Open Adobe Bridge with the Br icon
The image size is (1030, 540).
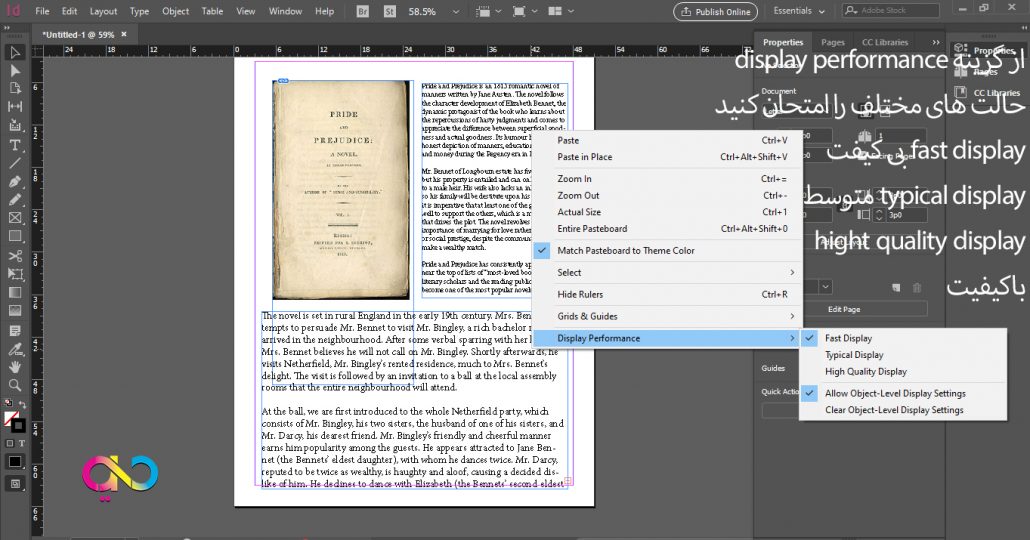tap(363, 11)
